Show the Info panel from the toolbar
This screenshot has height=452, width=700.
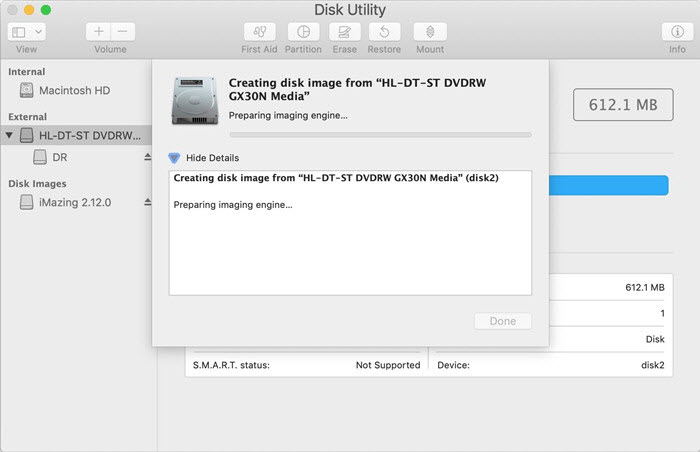(677, 32)
